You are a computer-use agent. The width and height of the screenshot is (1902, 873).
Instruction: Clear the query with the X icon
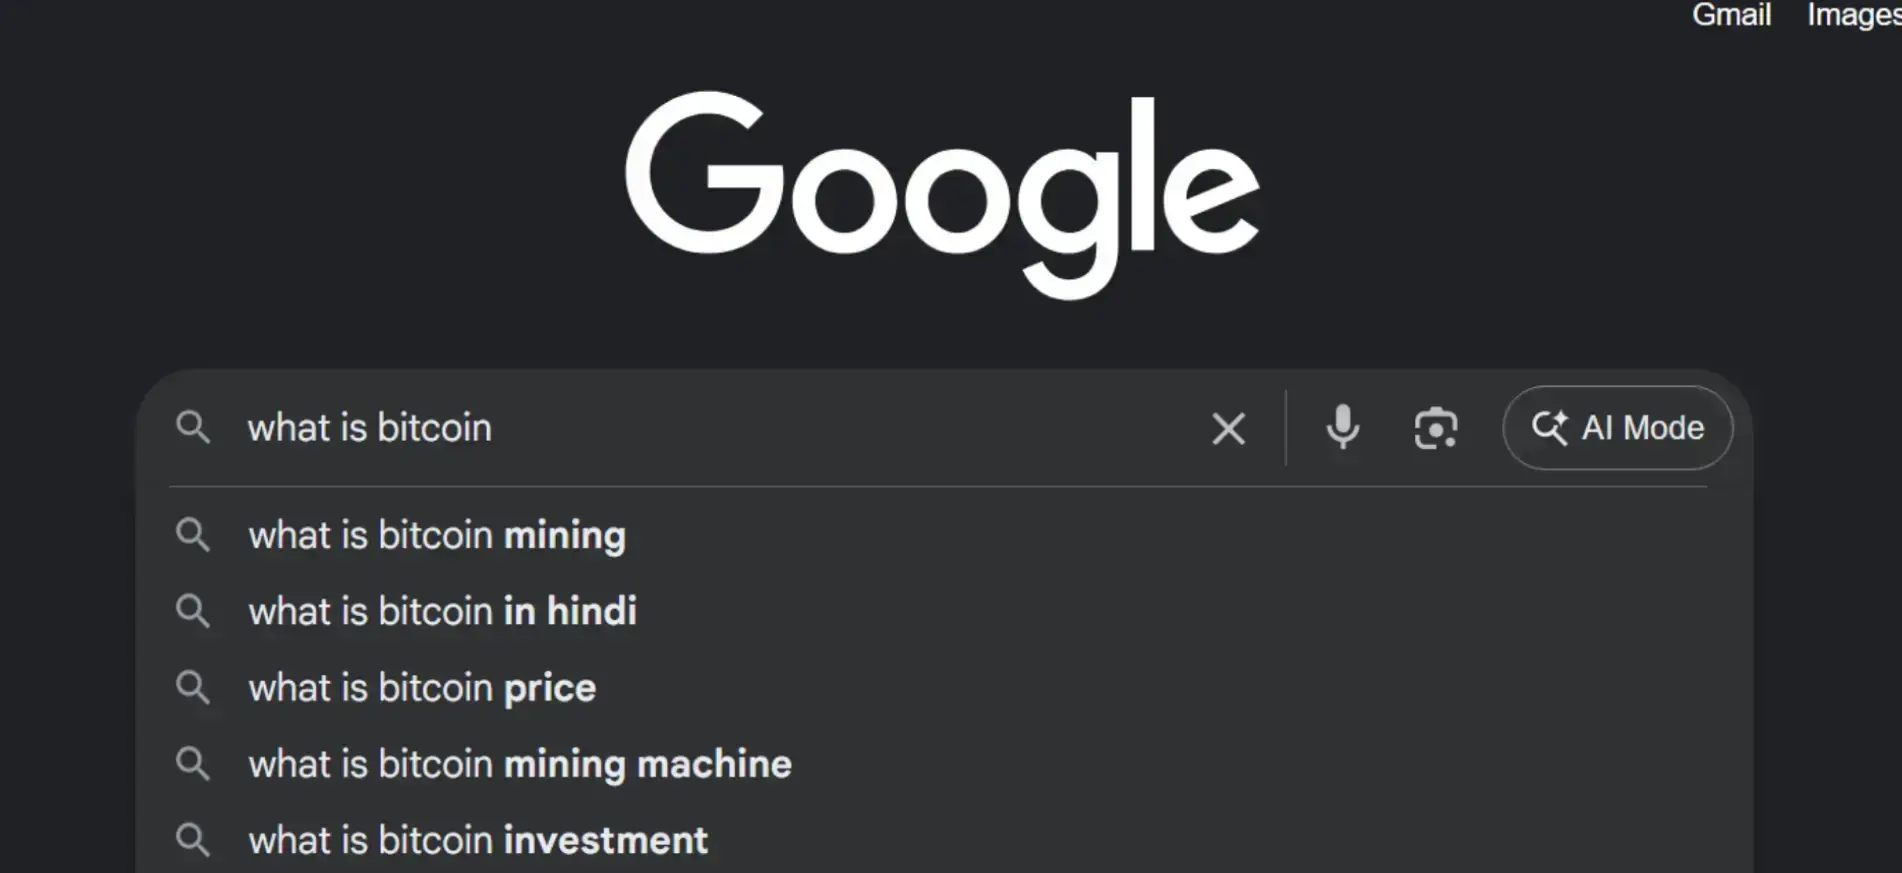pos(1228,428)
